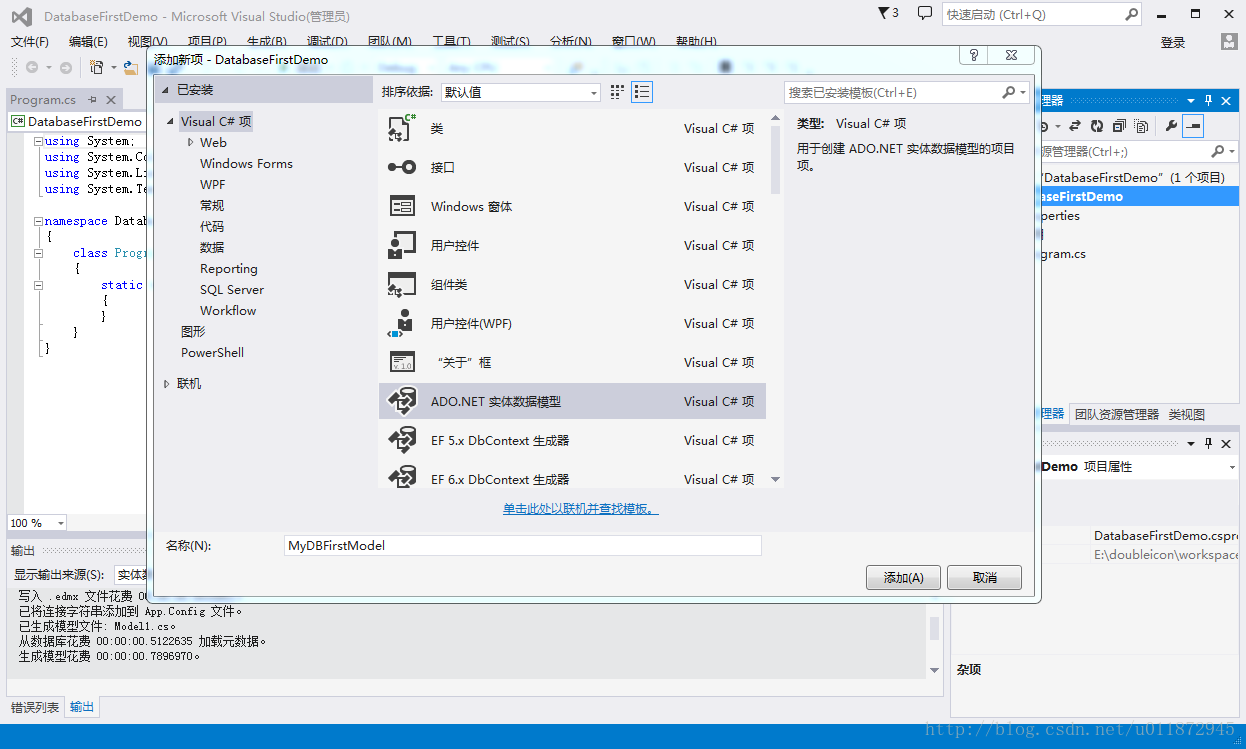Image resolution: width=1246 pixels, height=749 pixels.
Task: Click the 取消 cancel button
Action: coord(985,577)
